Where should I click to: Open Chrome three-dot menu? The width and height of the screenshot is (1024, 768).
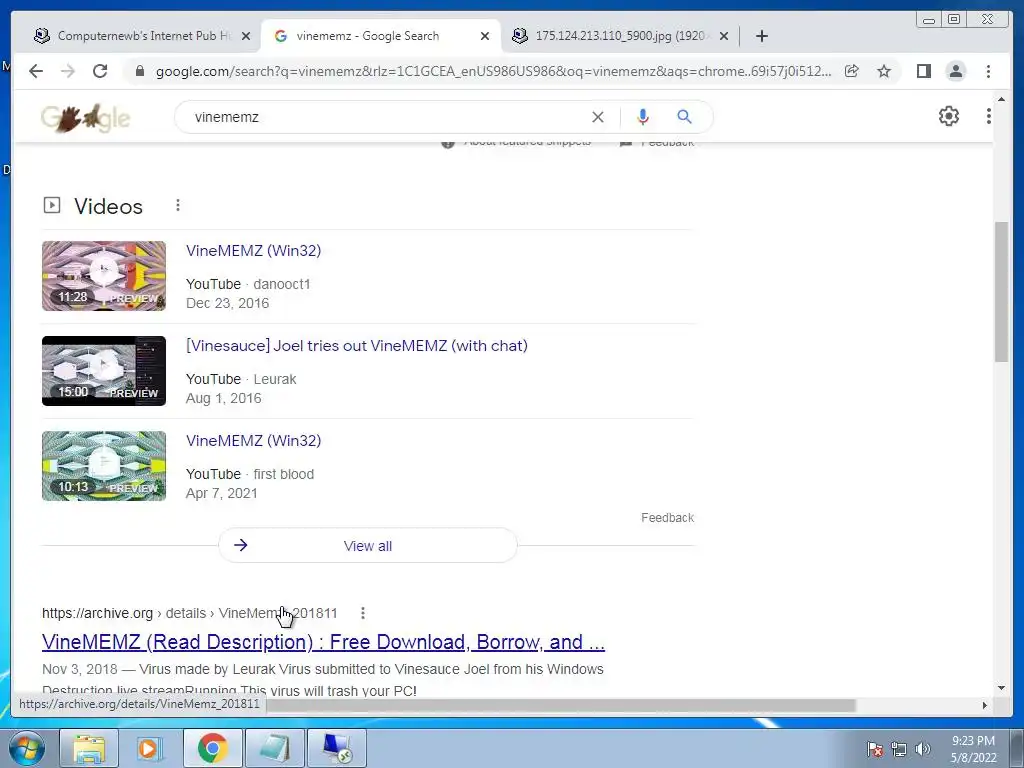(988, 71)
